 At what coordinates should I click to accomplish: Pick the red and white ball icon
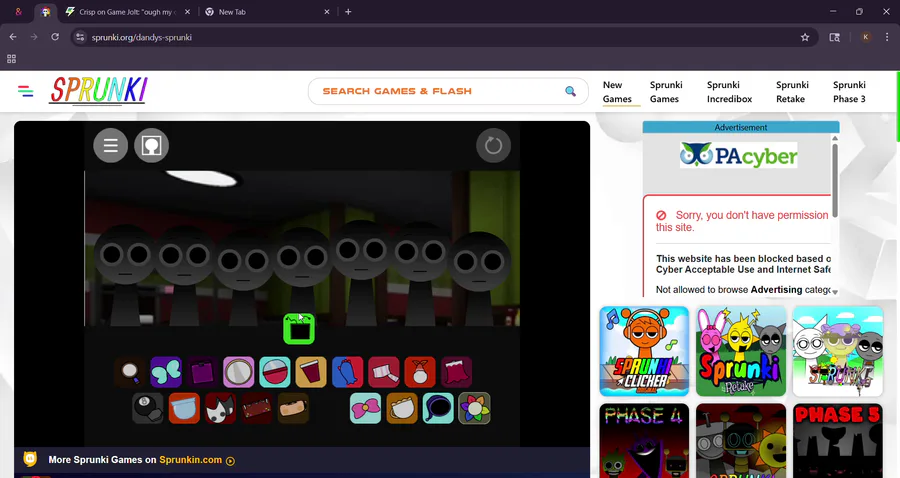pos(274,372)
